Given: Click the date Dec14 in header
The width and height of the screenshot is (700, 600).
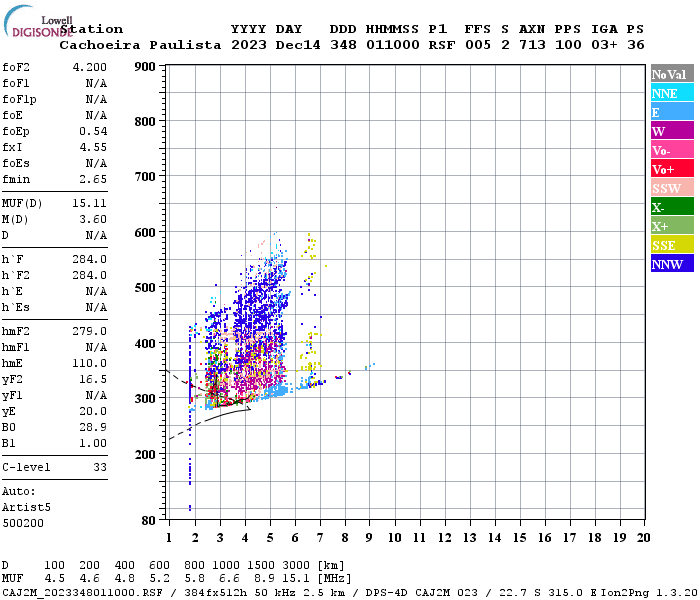Looking at the screenshot, I should point(298,45).
